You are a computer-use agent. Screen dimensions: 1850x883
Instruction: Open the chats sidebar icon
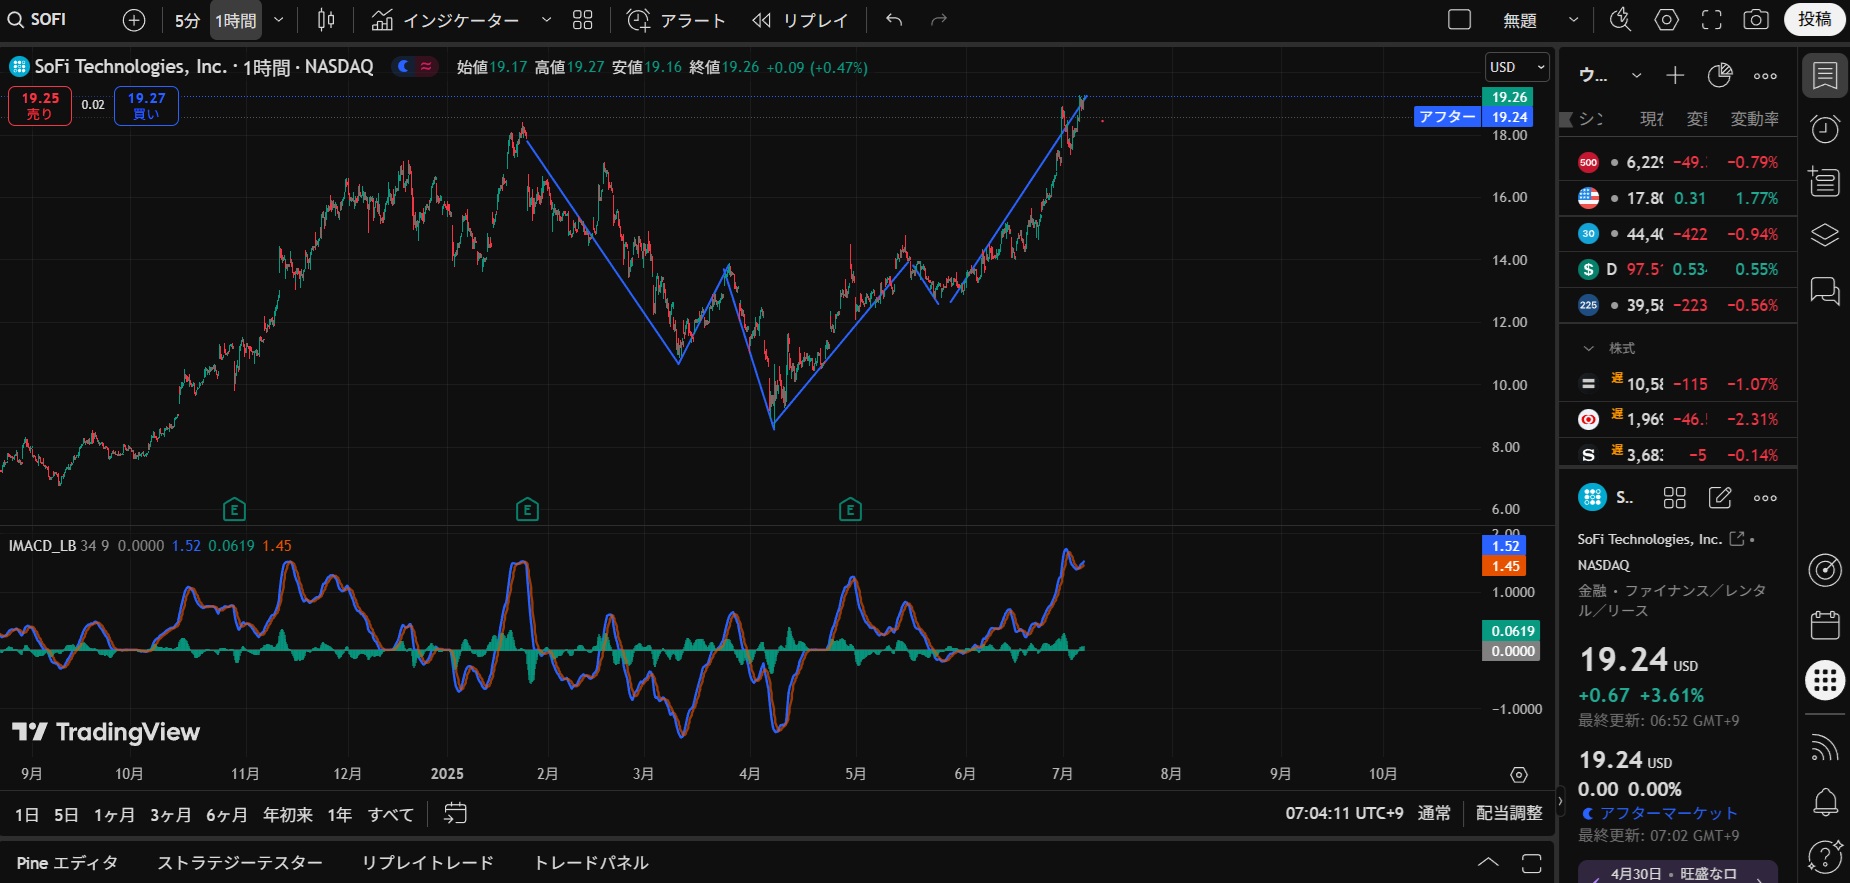pyautogui.click(x=1825, y=290)
